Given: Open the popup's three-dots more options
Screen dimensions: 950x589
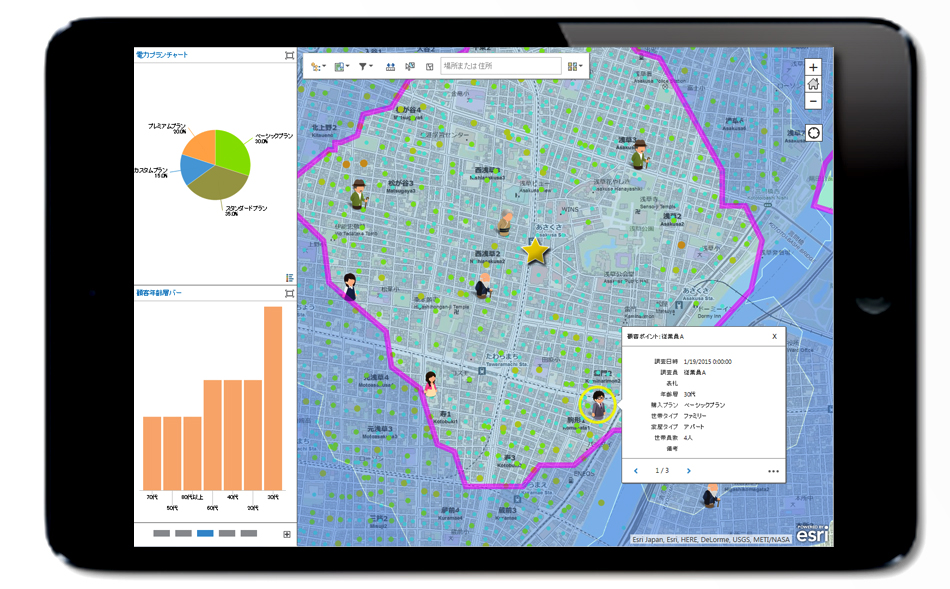Looking at the screenshot, I should (773, 470).
